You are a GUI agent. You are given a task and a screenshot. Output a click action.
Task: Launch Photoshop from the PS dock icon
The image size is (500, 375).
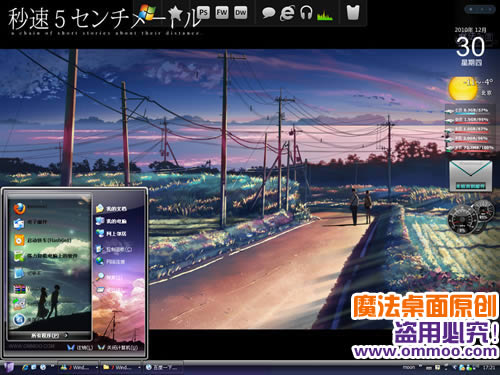pos(203,13)
